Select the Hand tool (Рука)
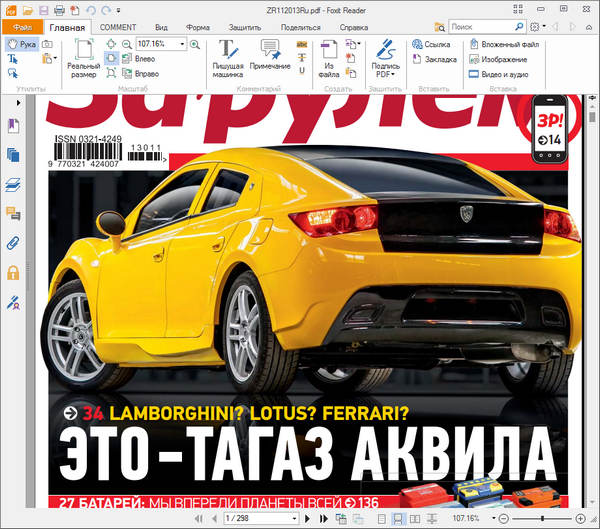600x529 pixels. [x=20, y=44]
